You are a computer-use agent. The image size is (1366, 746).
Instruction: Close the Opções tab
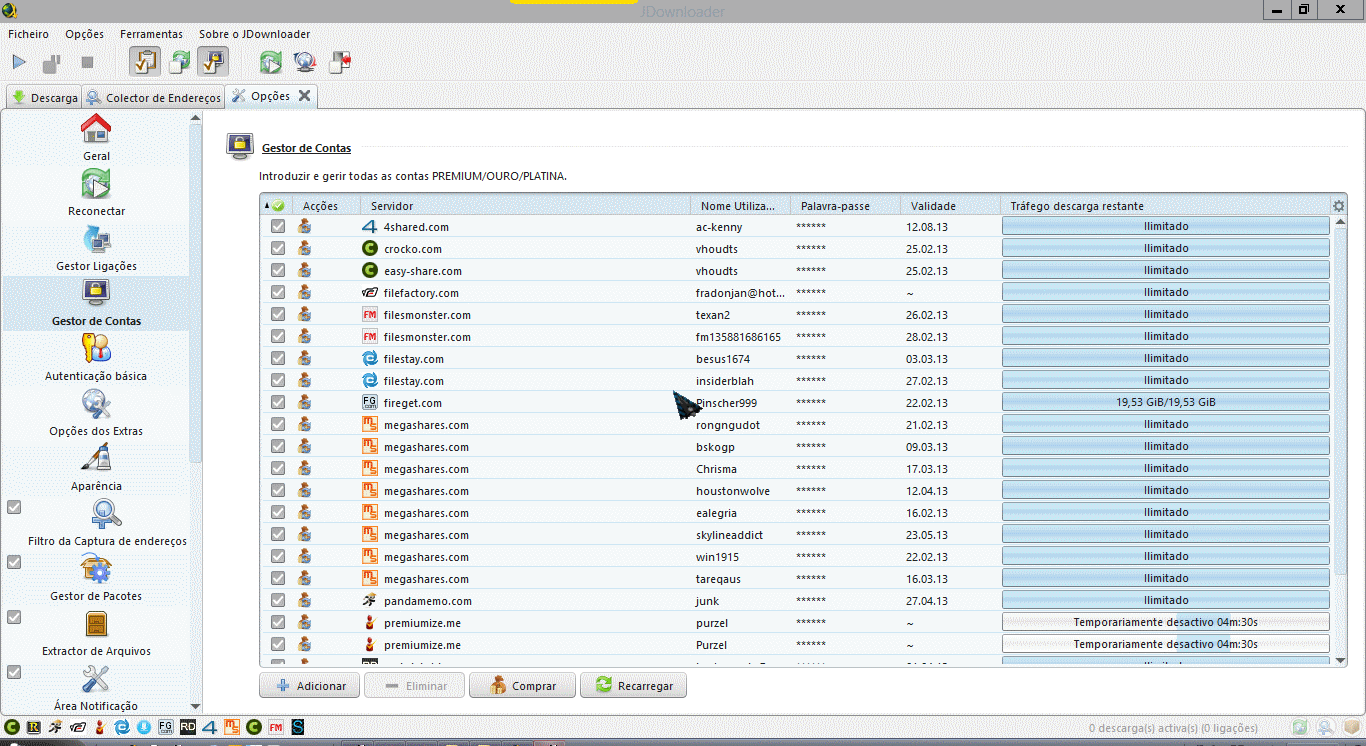pos(304,96)
